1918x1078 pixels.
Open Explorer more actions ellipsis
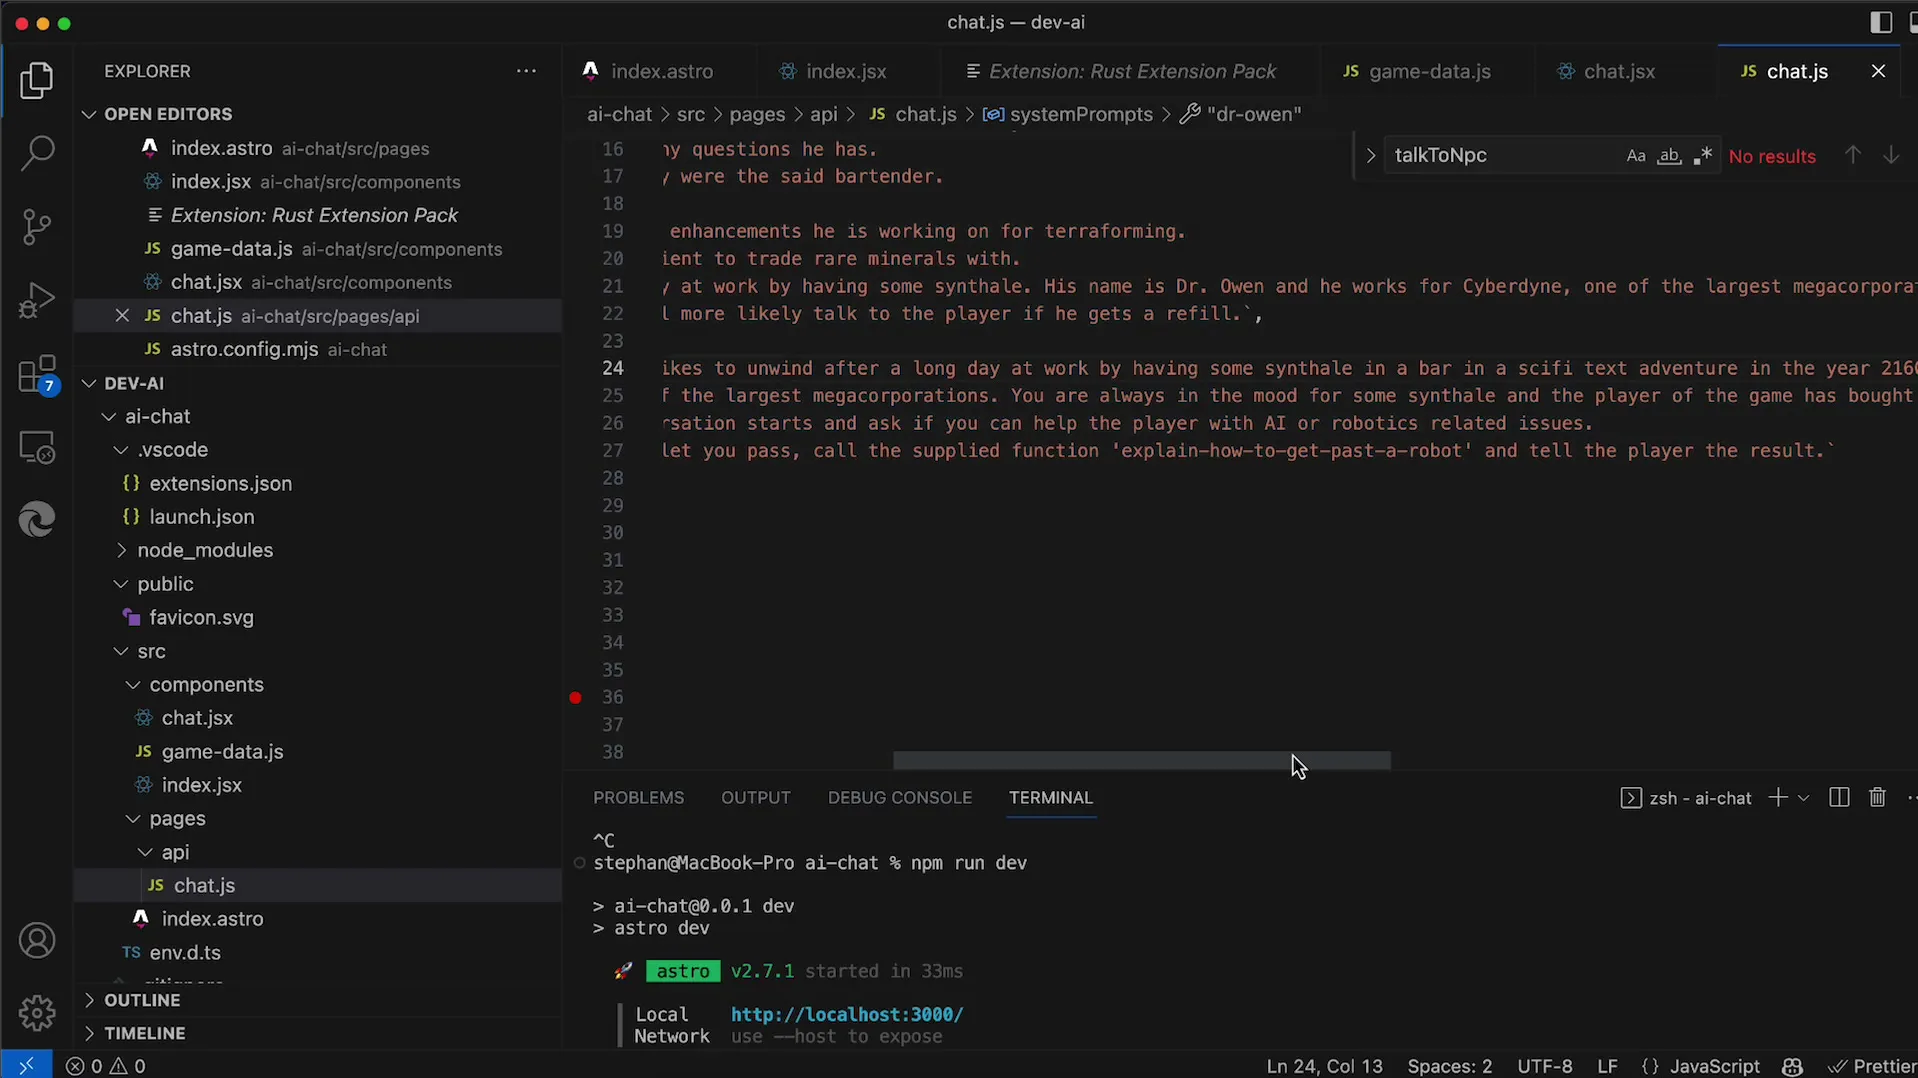(526, 71)
